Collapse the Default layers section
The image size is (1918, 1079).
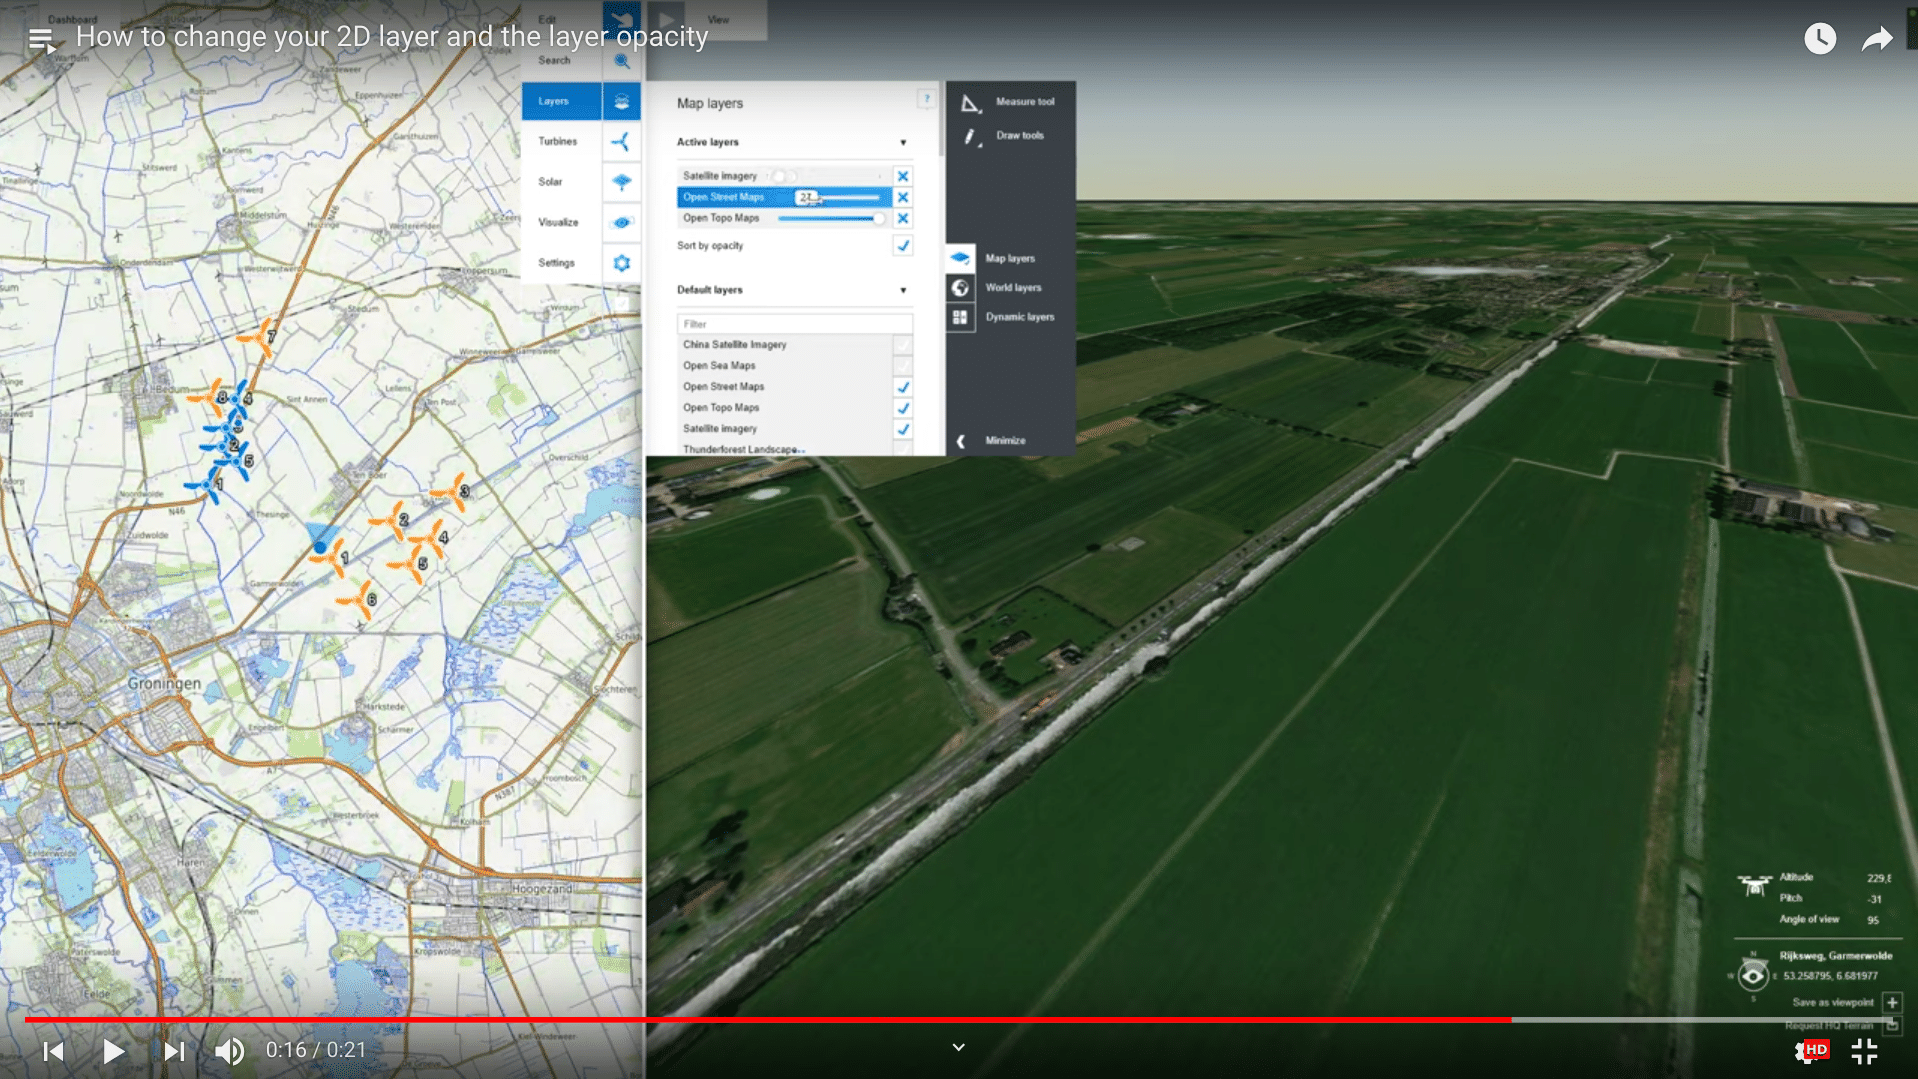click(x=903, y=291)
